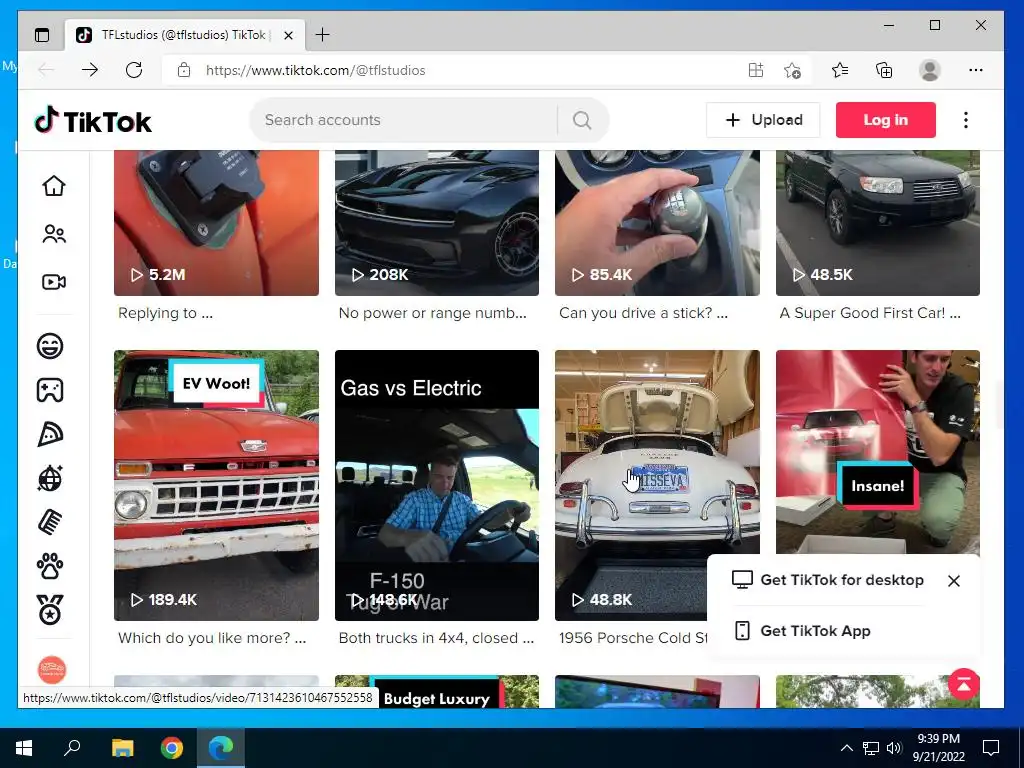The image size is (1024, 768).
Task: Open File Explorer from taskbar
Action: coord(122,748)
